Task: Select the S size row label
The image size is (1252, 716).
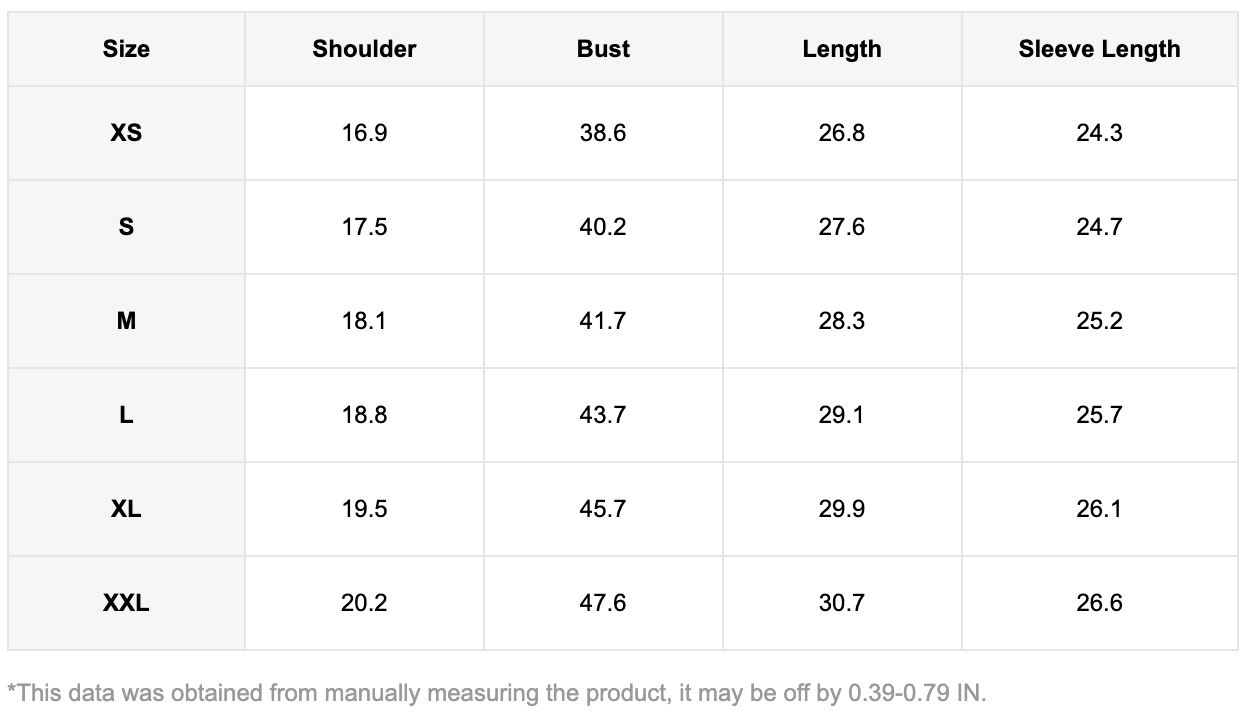Action: click(x=126, y=227)
